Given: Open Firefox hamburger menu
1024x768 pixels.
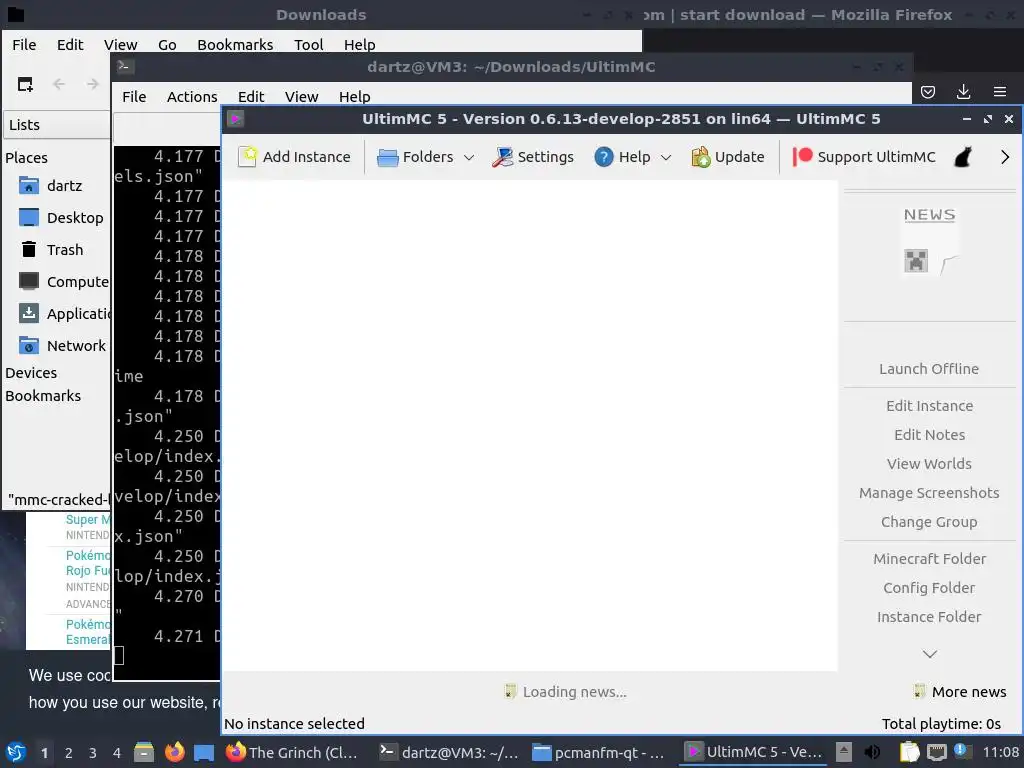Looking at the screenshot, I should pyautogui.click(x=1000, y=92).
